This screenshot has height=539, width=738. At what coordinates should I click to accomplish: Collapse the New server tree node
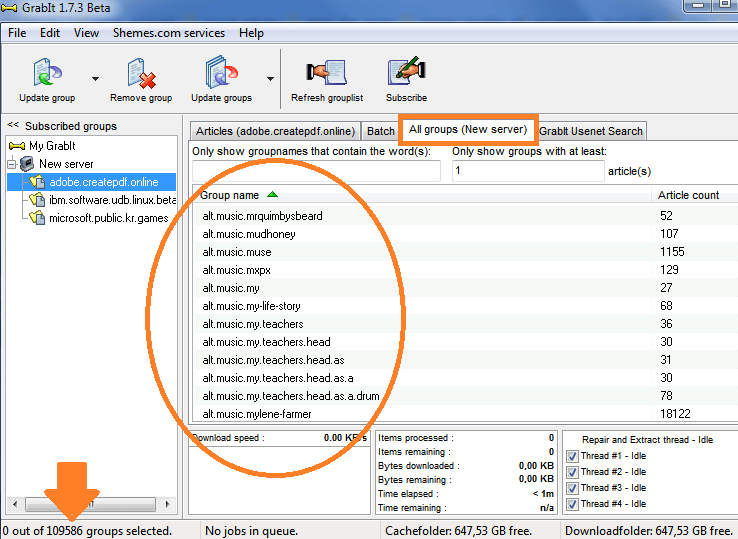pyautogui.click(x=12, y=164)
